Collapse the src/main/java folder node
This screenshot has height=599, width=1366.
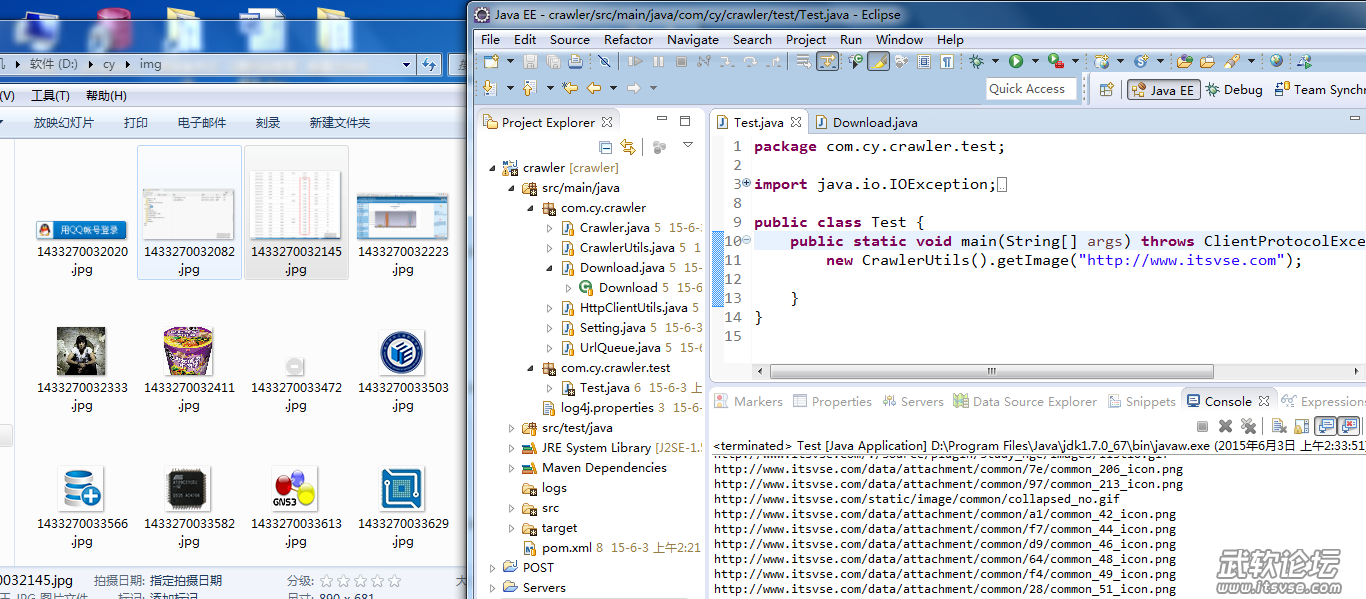[x=512, y=188]
